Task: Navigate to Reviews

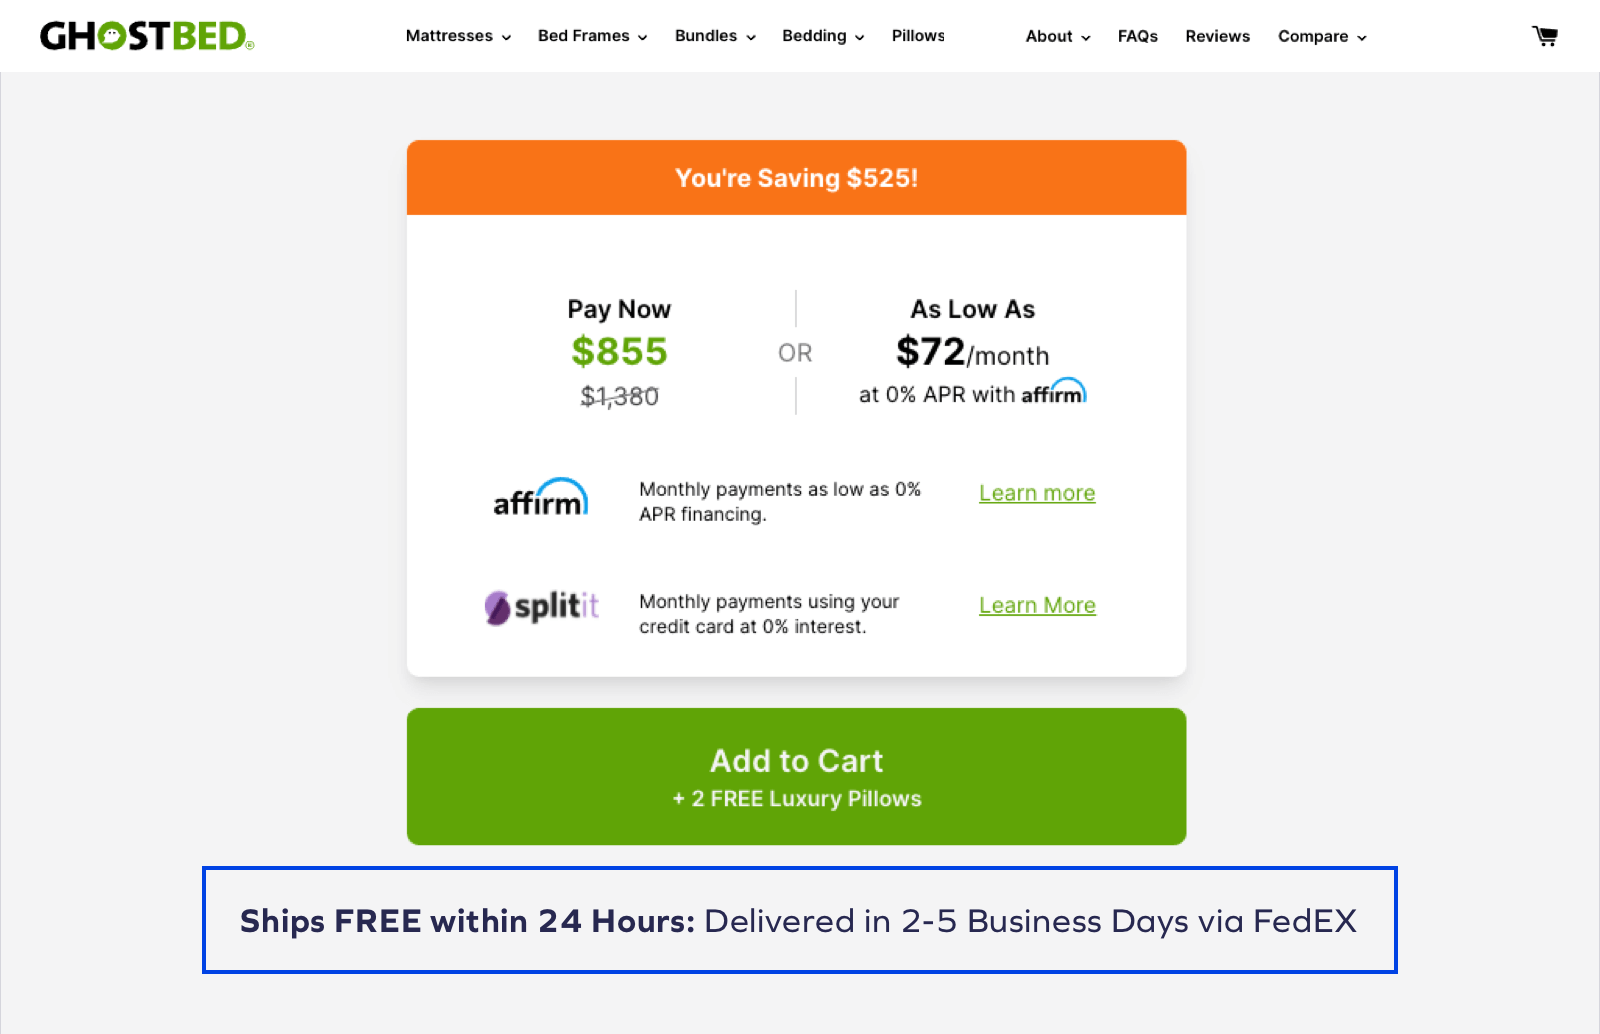Action: (x=1217, y=37)
